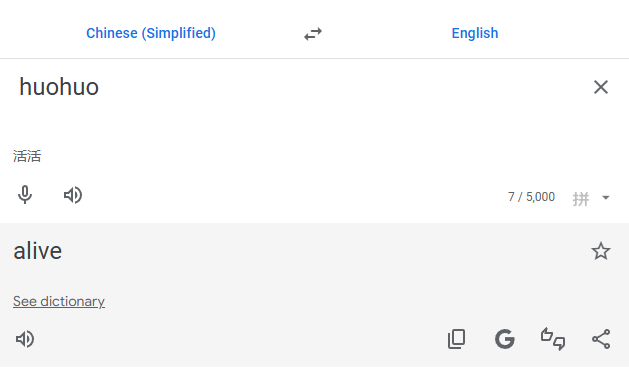Open Chinese (Simplified) source language selector

coord(151,33)
